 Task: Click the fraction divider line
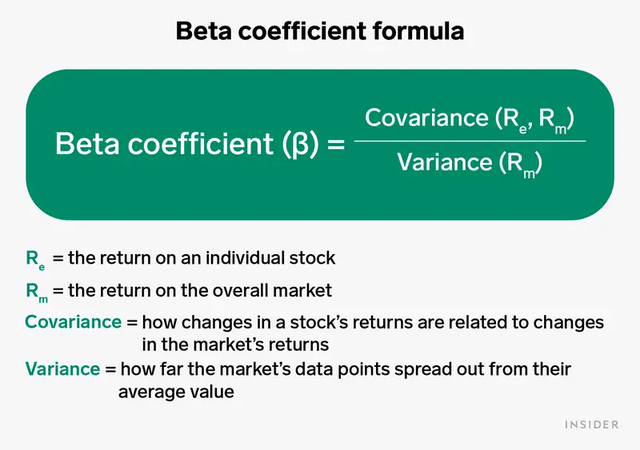coord(470,141)
